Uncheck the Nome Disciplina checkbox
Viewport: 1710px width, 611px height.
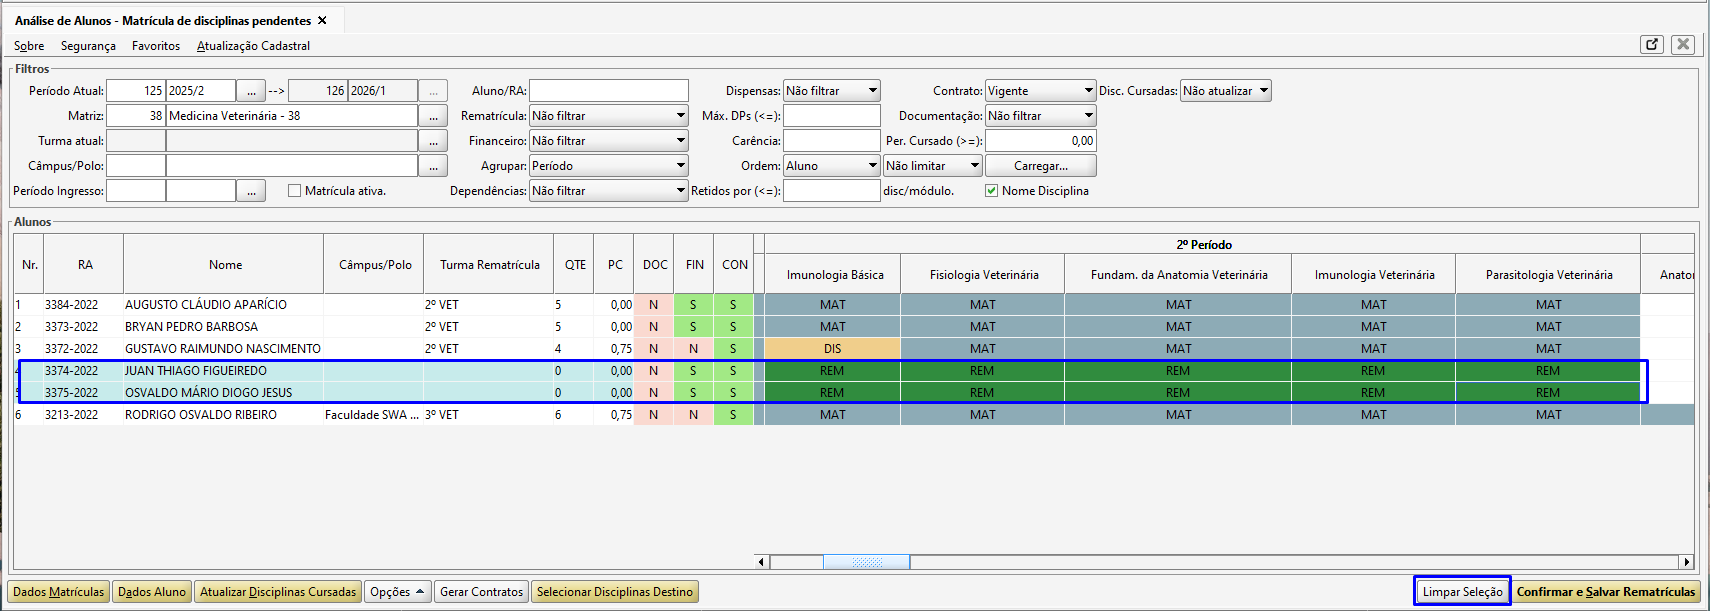pyautogui.click(x=991, y=191)
